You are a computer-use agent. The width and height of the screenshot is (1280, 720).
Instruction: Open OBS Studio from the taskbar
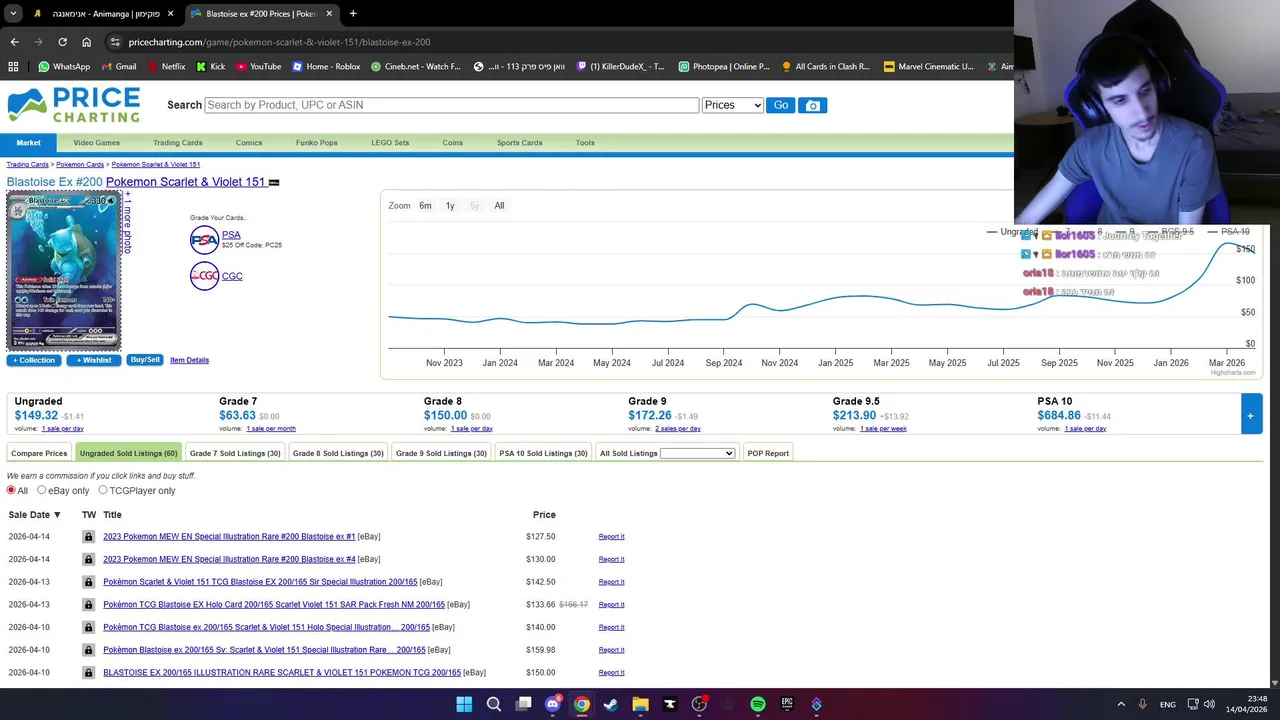699,704
